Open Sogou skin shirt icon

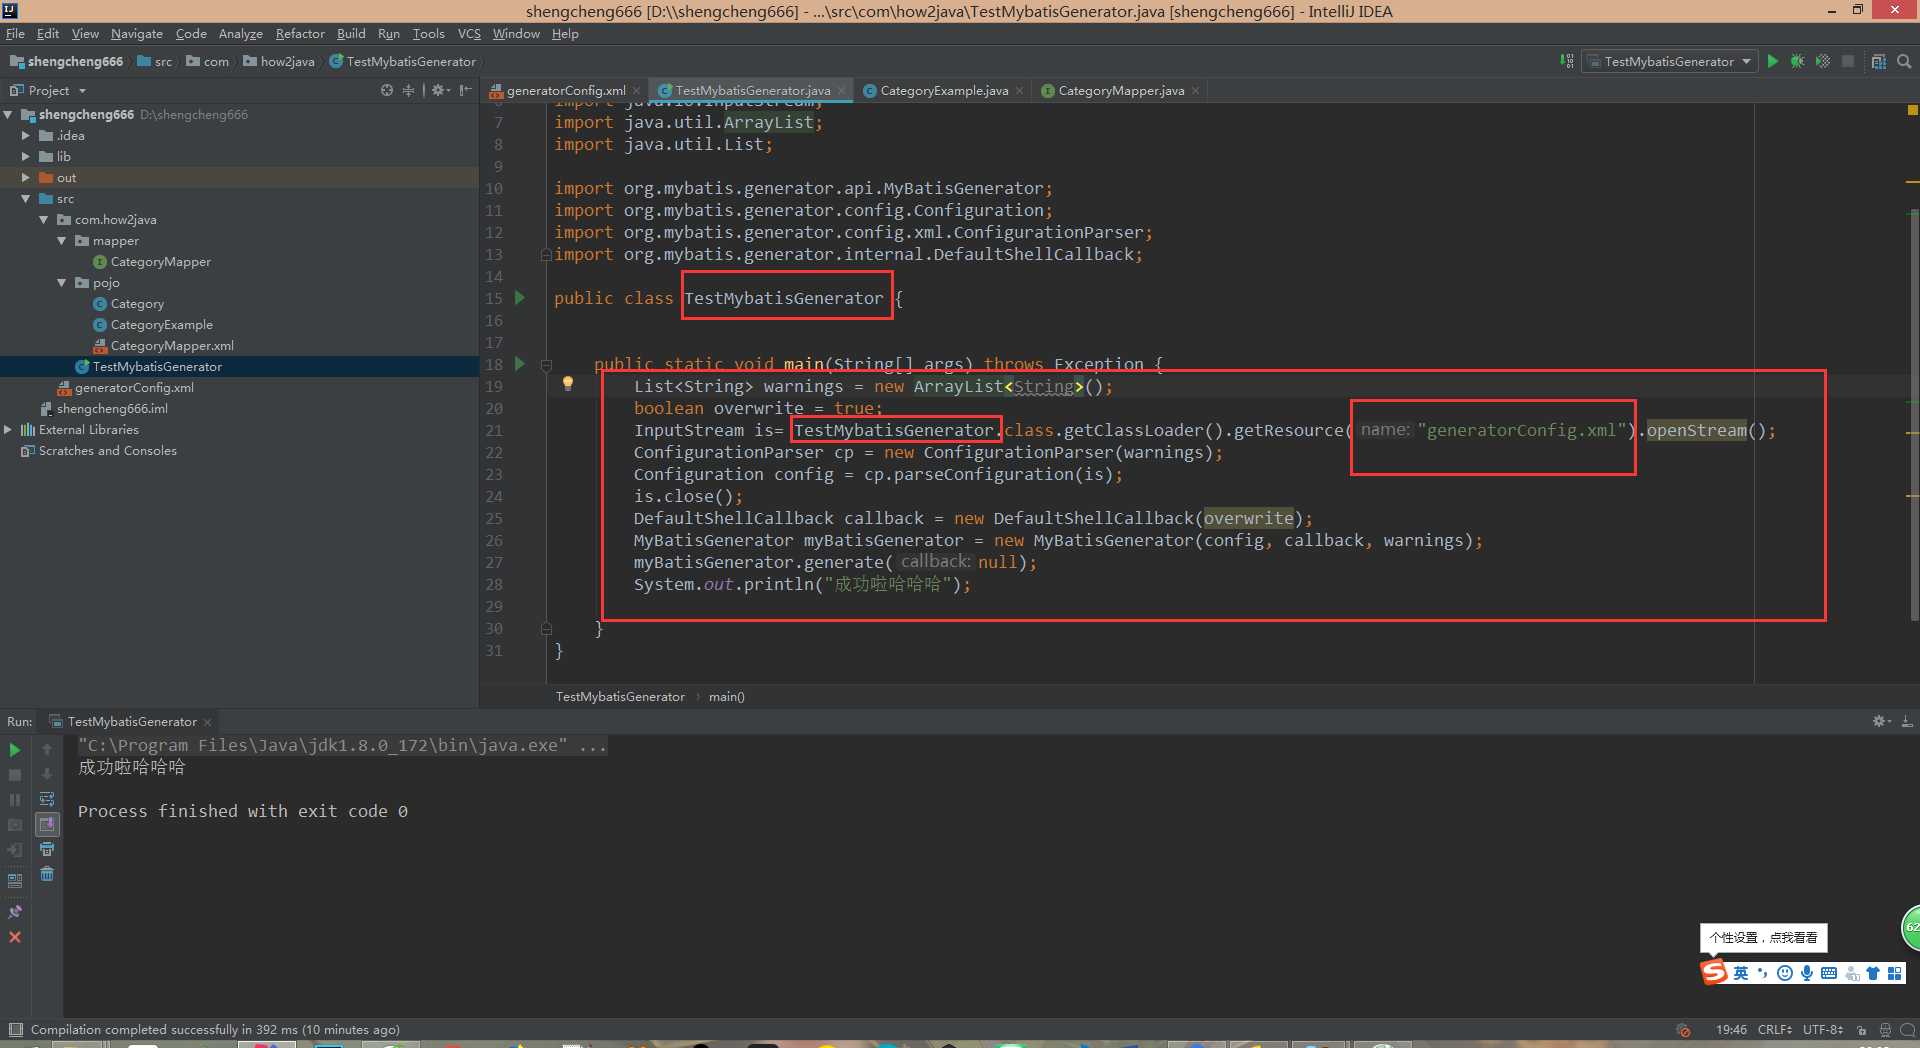click(1873, 973)
